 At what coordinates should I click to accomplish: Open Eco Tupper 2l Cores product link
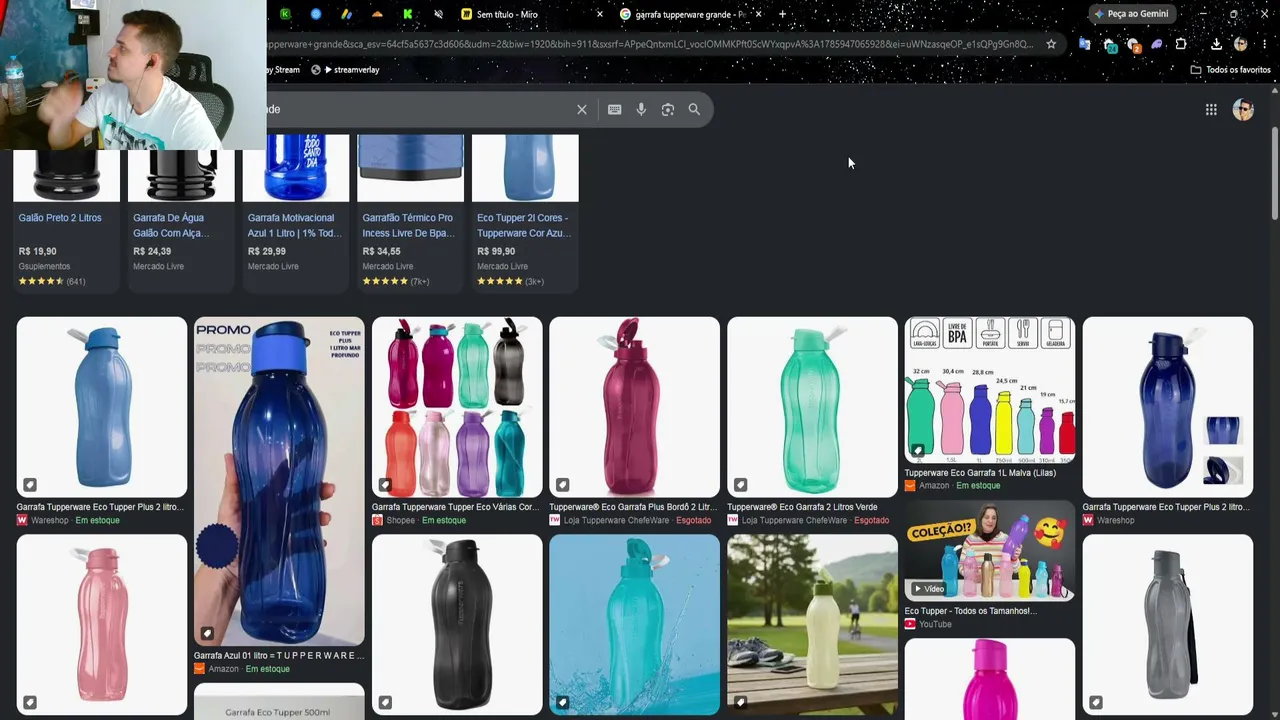pyautogui.click(x=524, y=225)
